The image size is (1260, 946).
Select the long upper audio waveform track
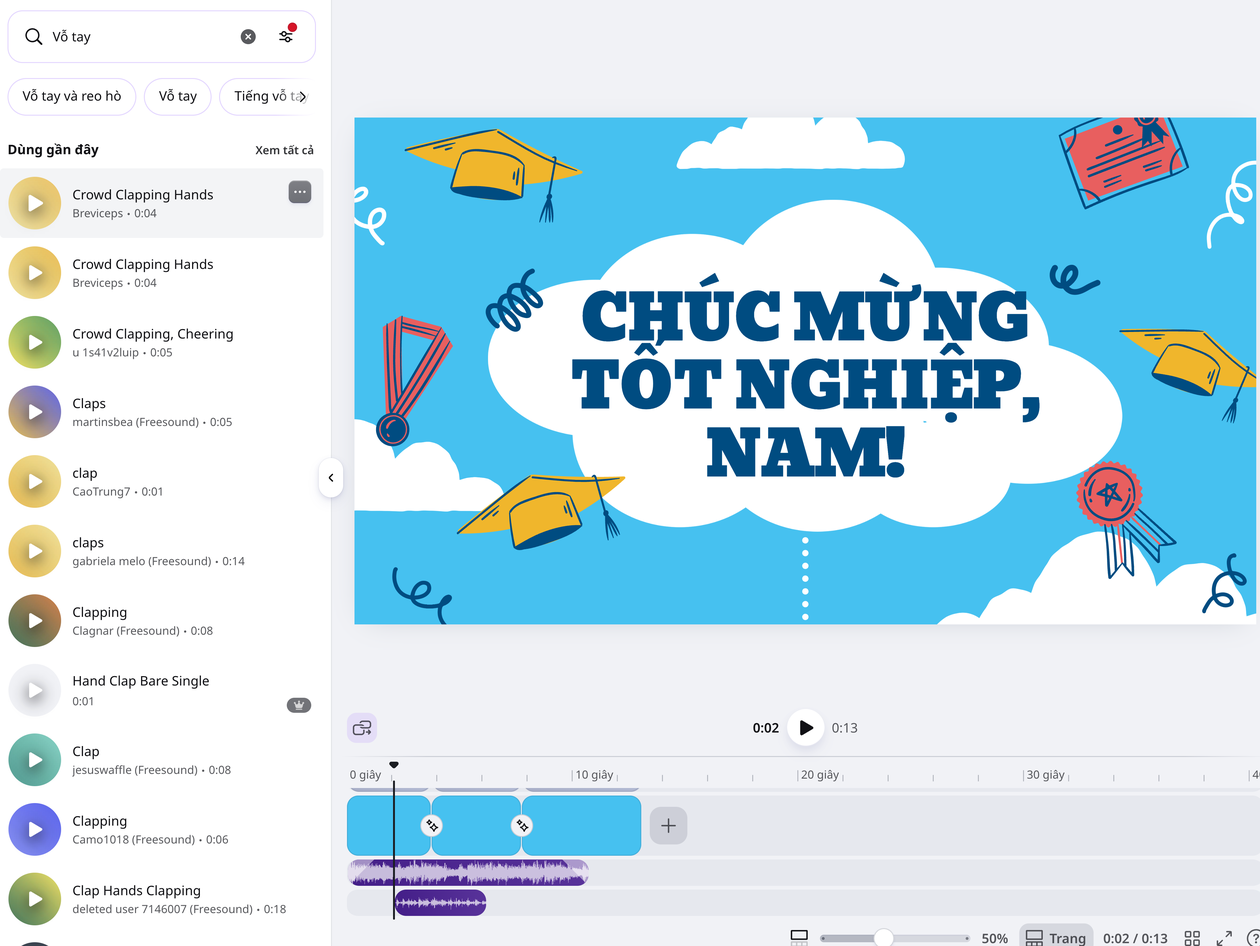(468, 872)
